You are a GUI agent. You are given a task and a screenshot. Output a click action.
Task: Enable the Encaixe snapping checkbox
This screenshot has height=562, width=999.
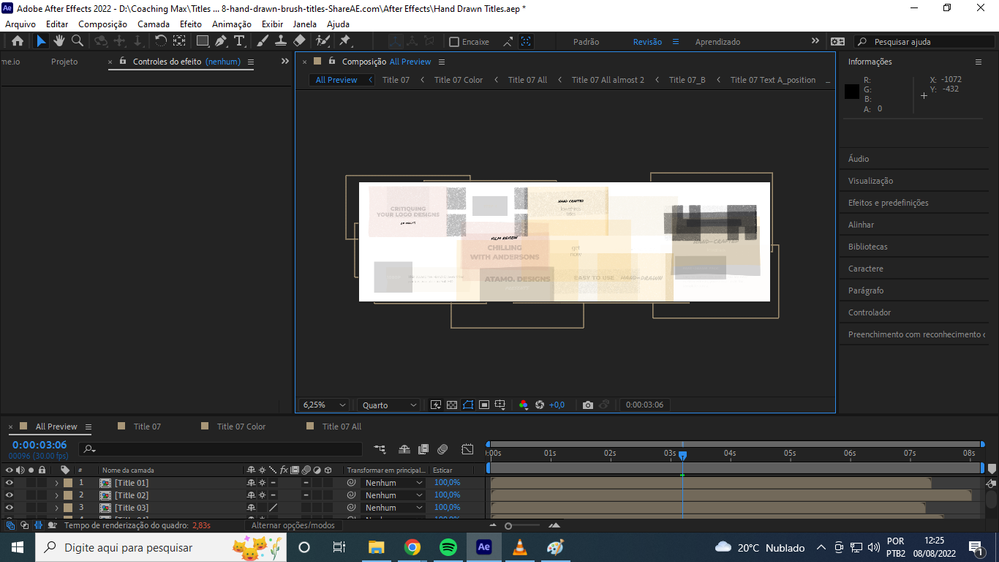454,41
